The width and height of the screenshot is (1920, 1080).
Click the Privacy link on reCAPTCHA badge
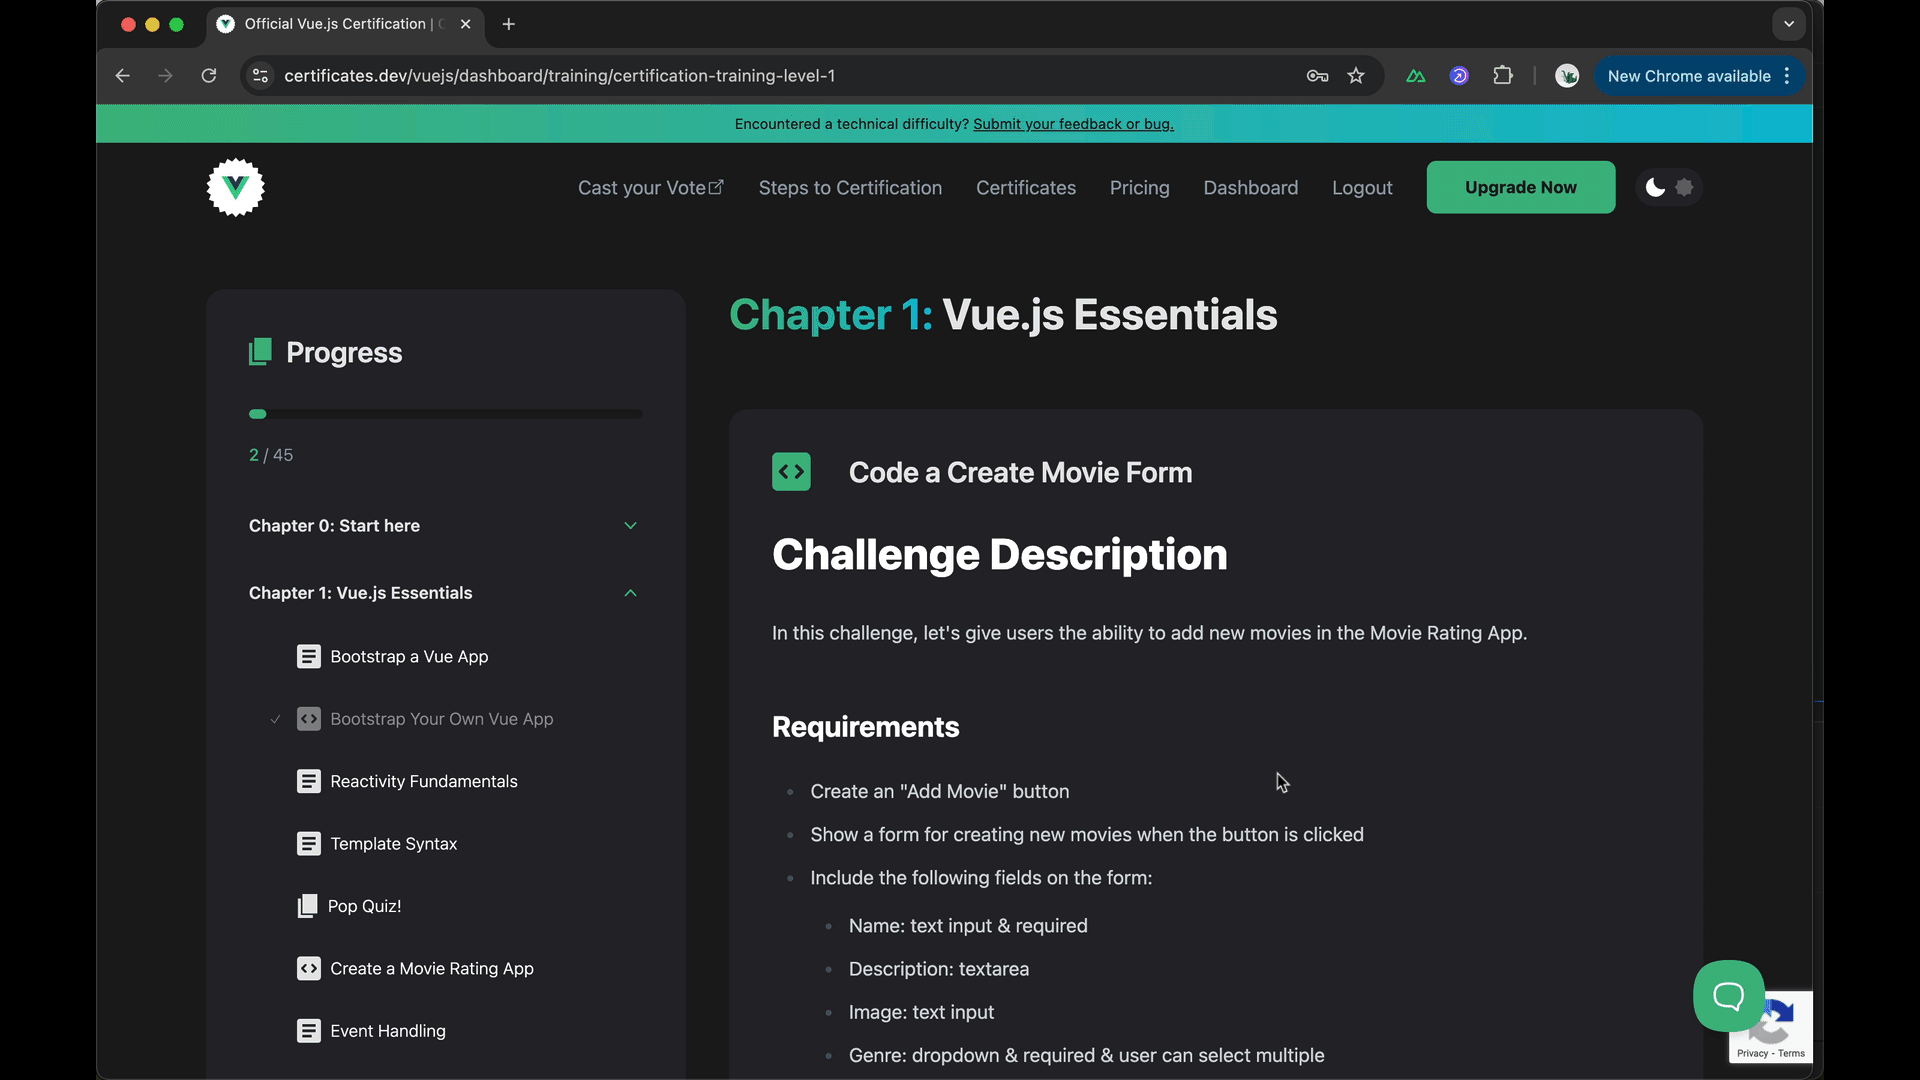click(x=1752, y=1054)
